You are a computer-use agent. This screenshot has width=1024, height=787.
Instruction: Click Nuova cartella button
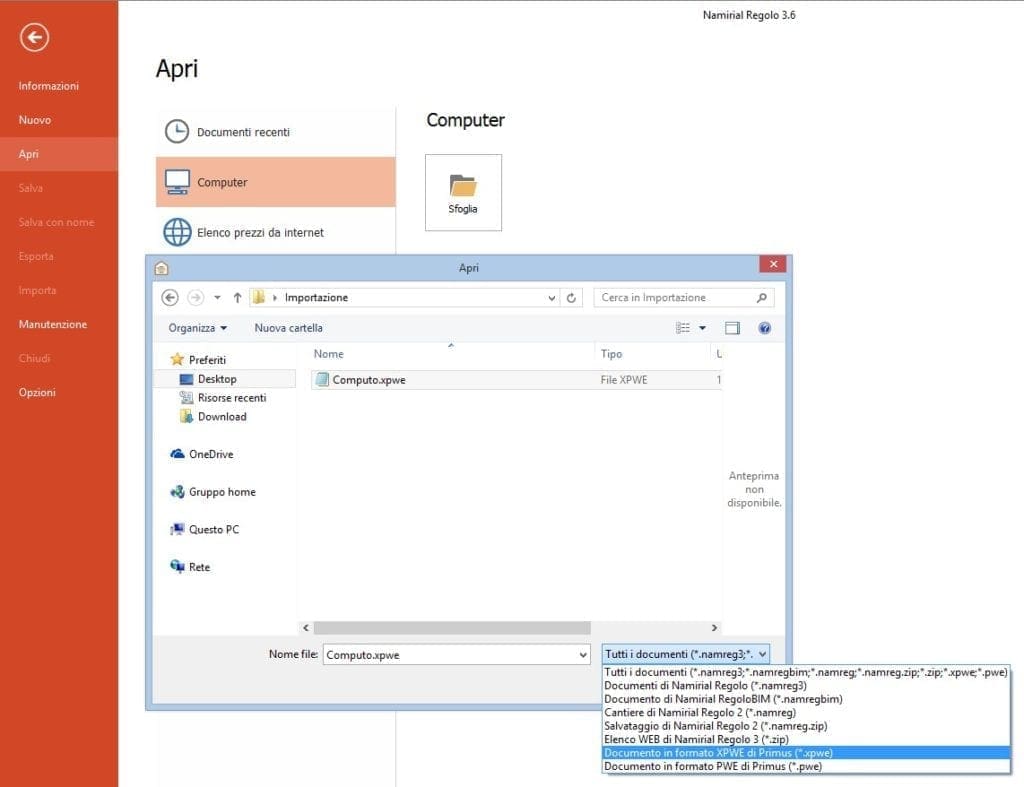tap(288, 328)
